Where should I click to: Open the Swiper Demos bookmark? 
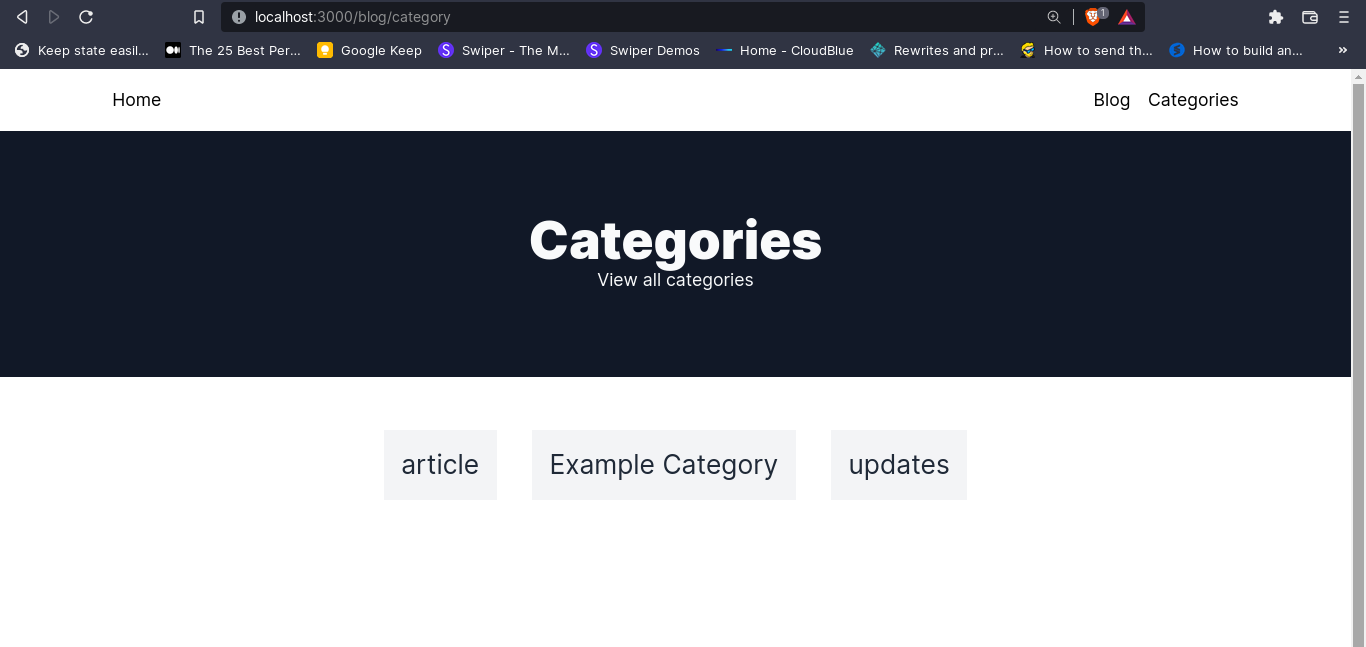coord(643,50)
